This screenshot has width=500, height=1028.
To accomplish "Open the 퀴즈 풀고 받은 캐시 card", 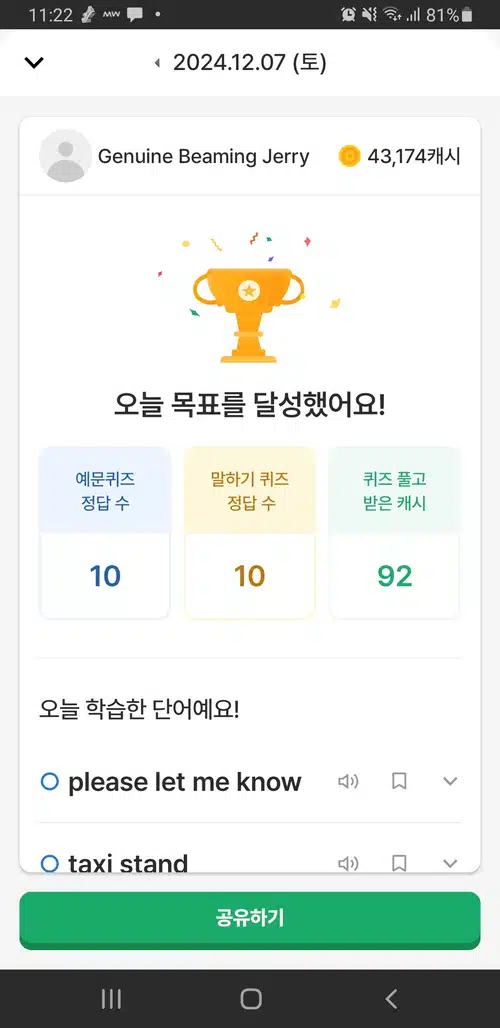I will click(394, 532).
